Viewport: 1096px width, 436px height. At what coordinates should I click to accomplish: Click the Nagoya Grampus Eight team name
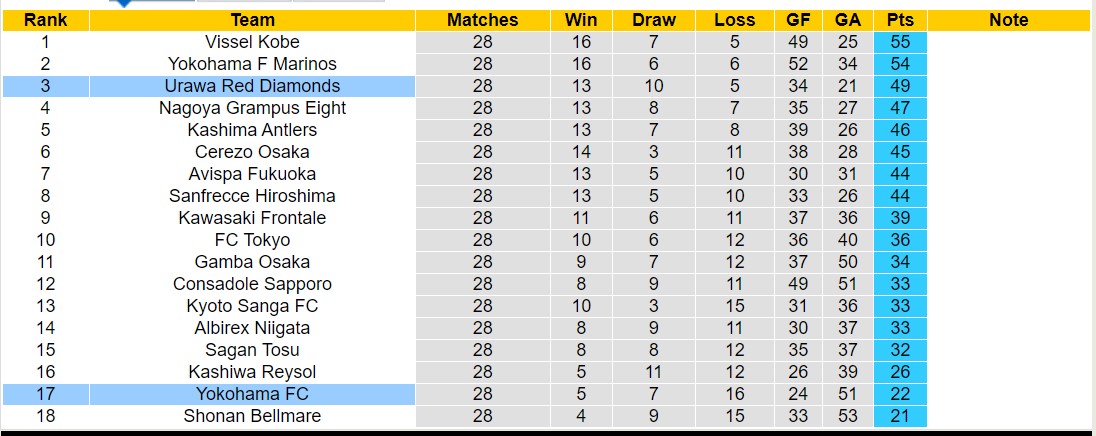coord(252,108)
